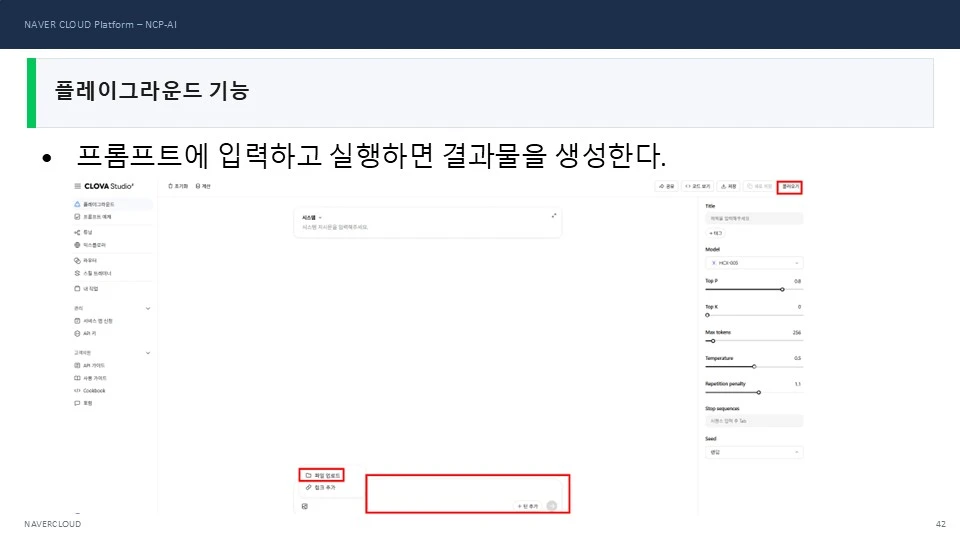Select 파일 업로드 file upload option

[322, 475]
